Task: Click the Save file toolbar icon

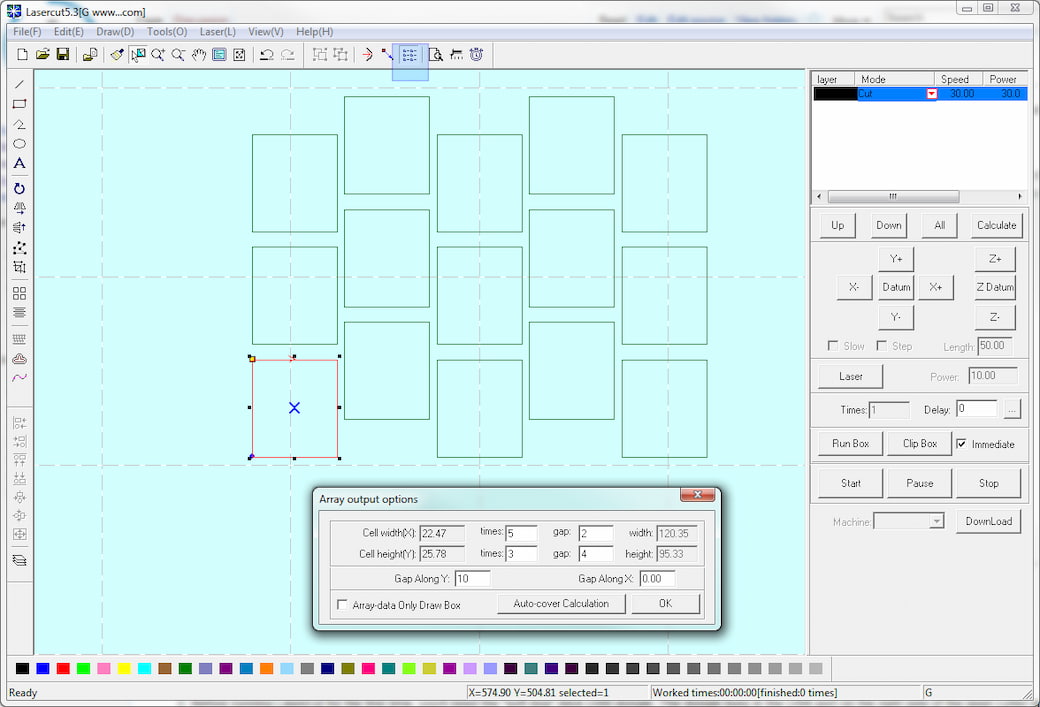Action: click(63, 54)
